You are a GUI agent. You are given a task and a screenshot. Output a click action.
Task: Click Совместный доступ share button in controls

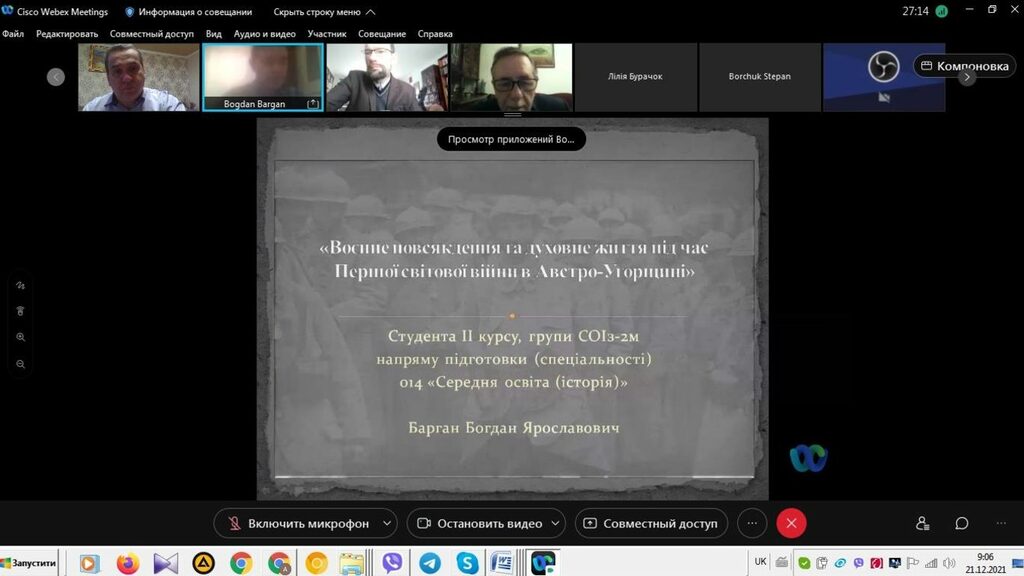[649, 523]
